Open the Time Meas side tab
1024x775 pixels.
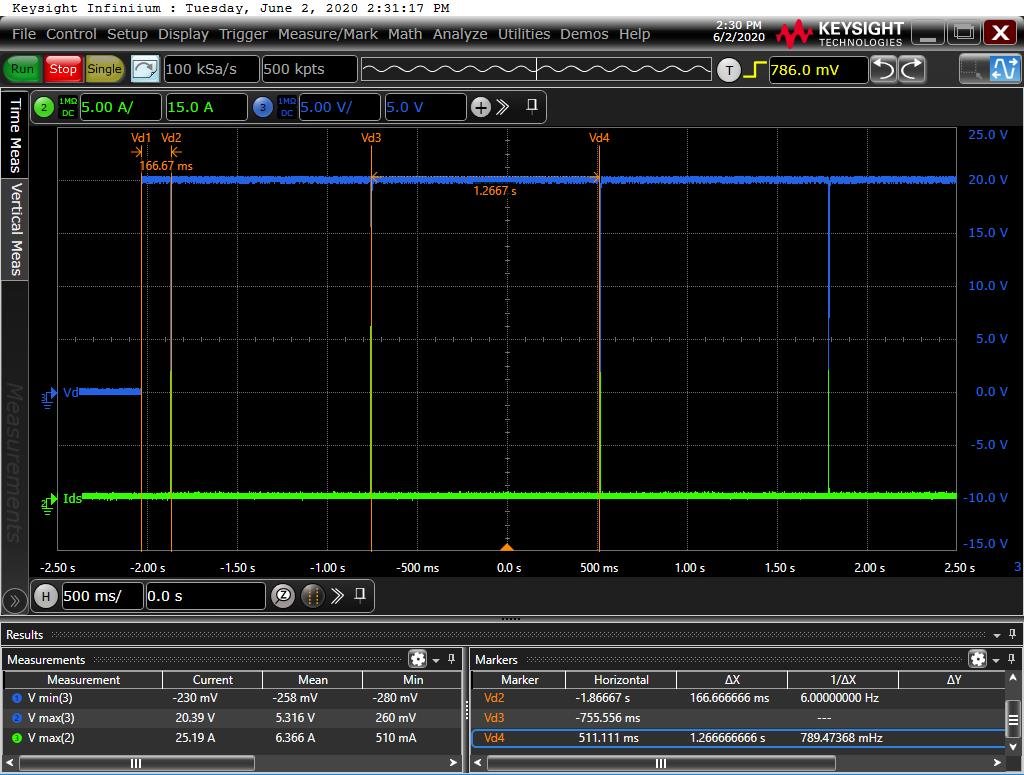coord(14,136)
